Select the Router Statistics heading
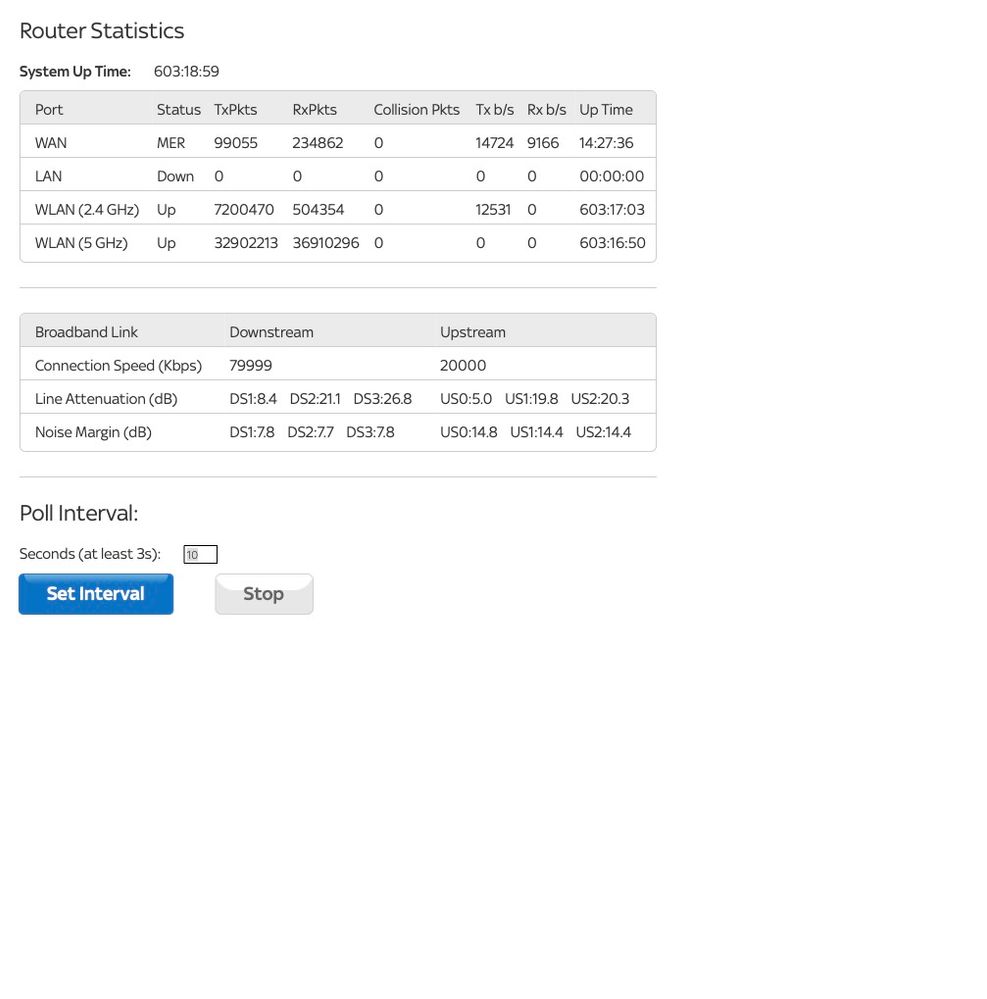 click(x=102, y=31)
